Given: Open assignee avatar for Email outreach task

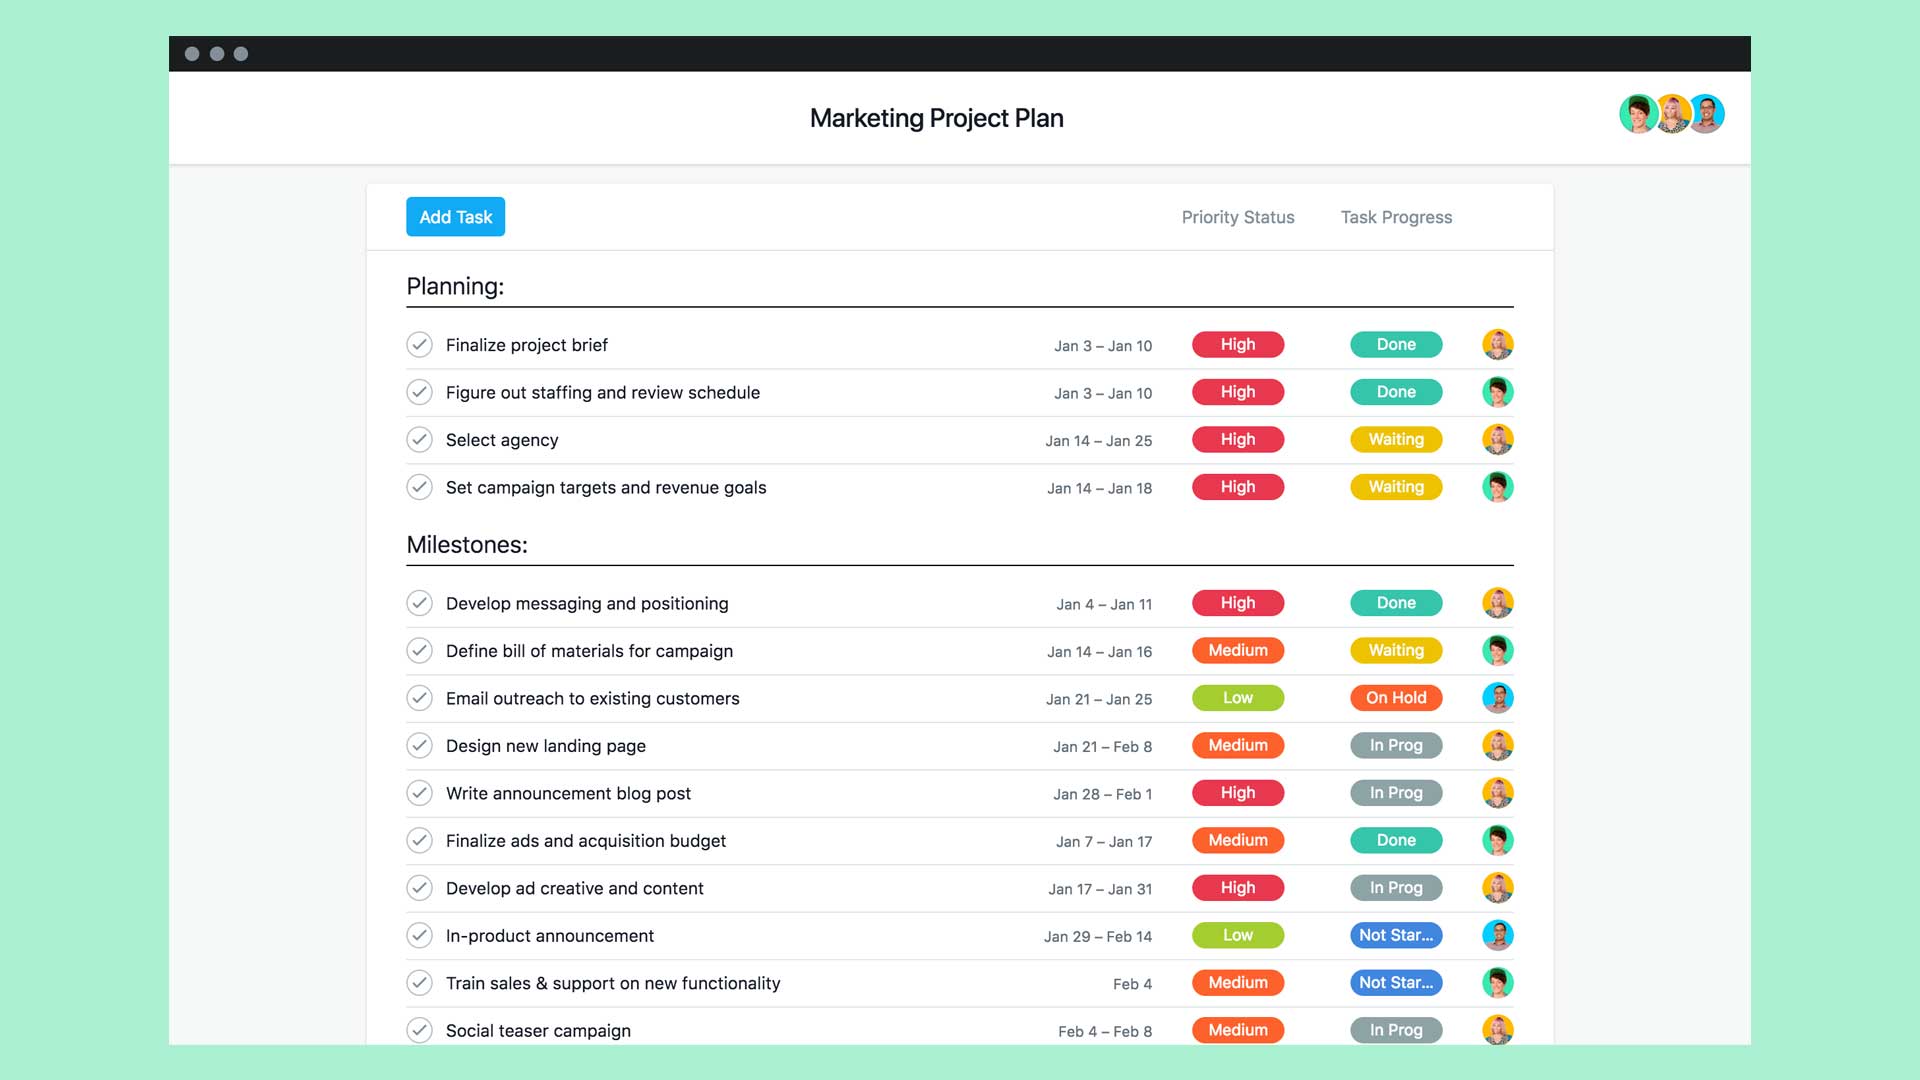Looking at the screenshot, I should (x=1497, y=698).
